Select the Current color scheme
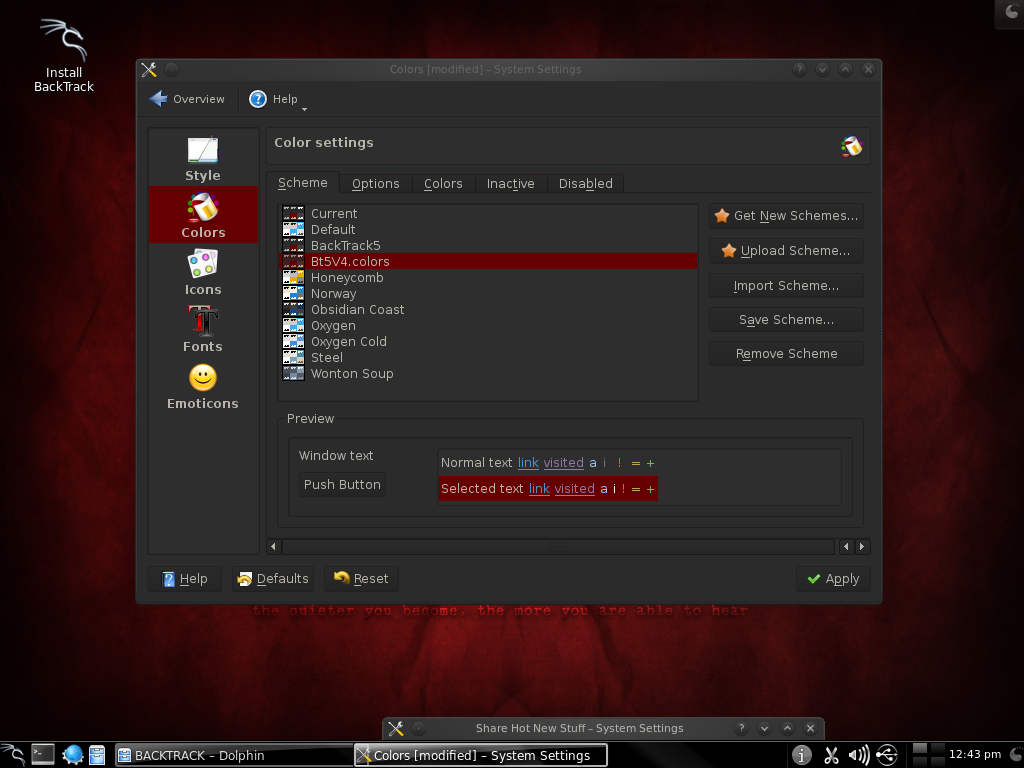The image size is (1024, 768). 488,214
